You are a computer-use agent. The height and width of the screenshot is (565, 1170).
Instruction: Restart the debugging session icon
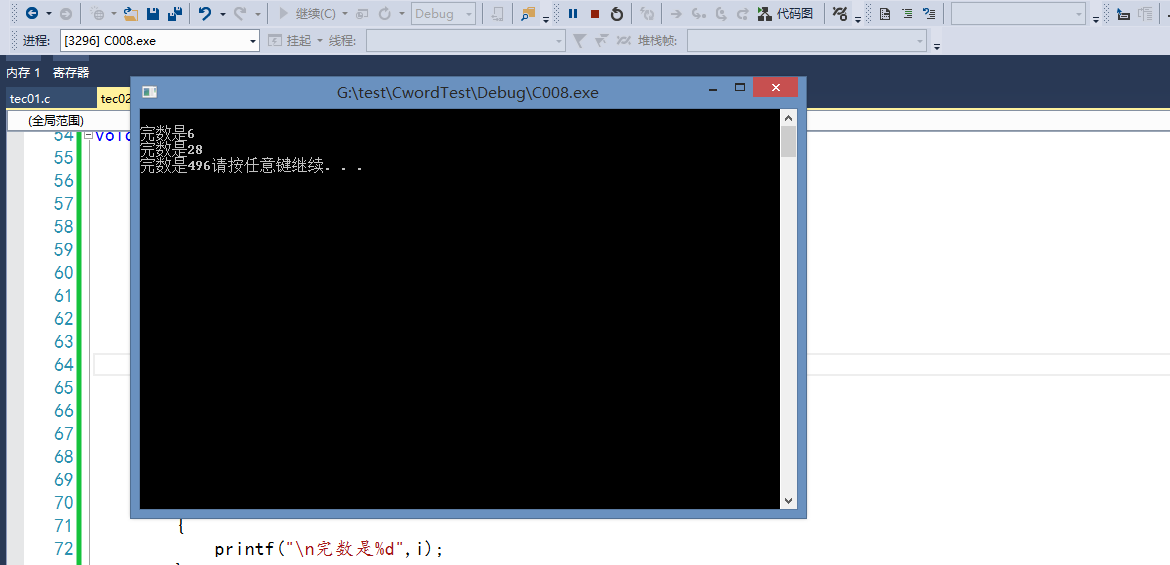[x=616, y=13]
